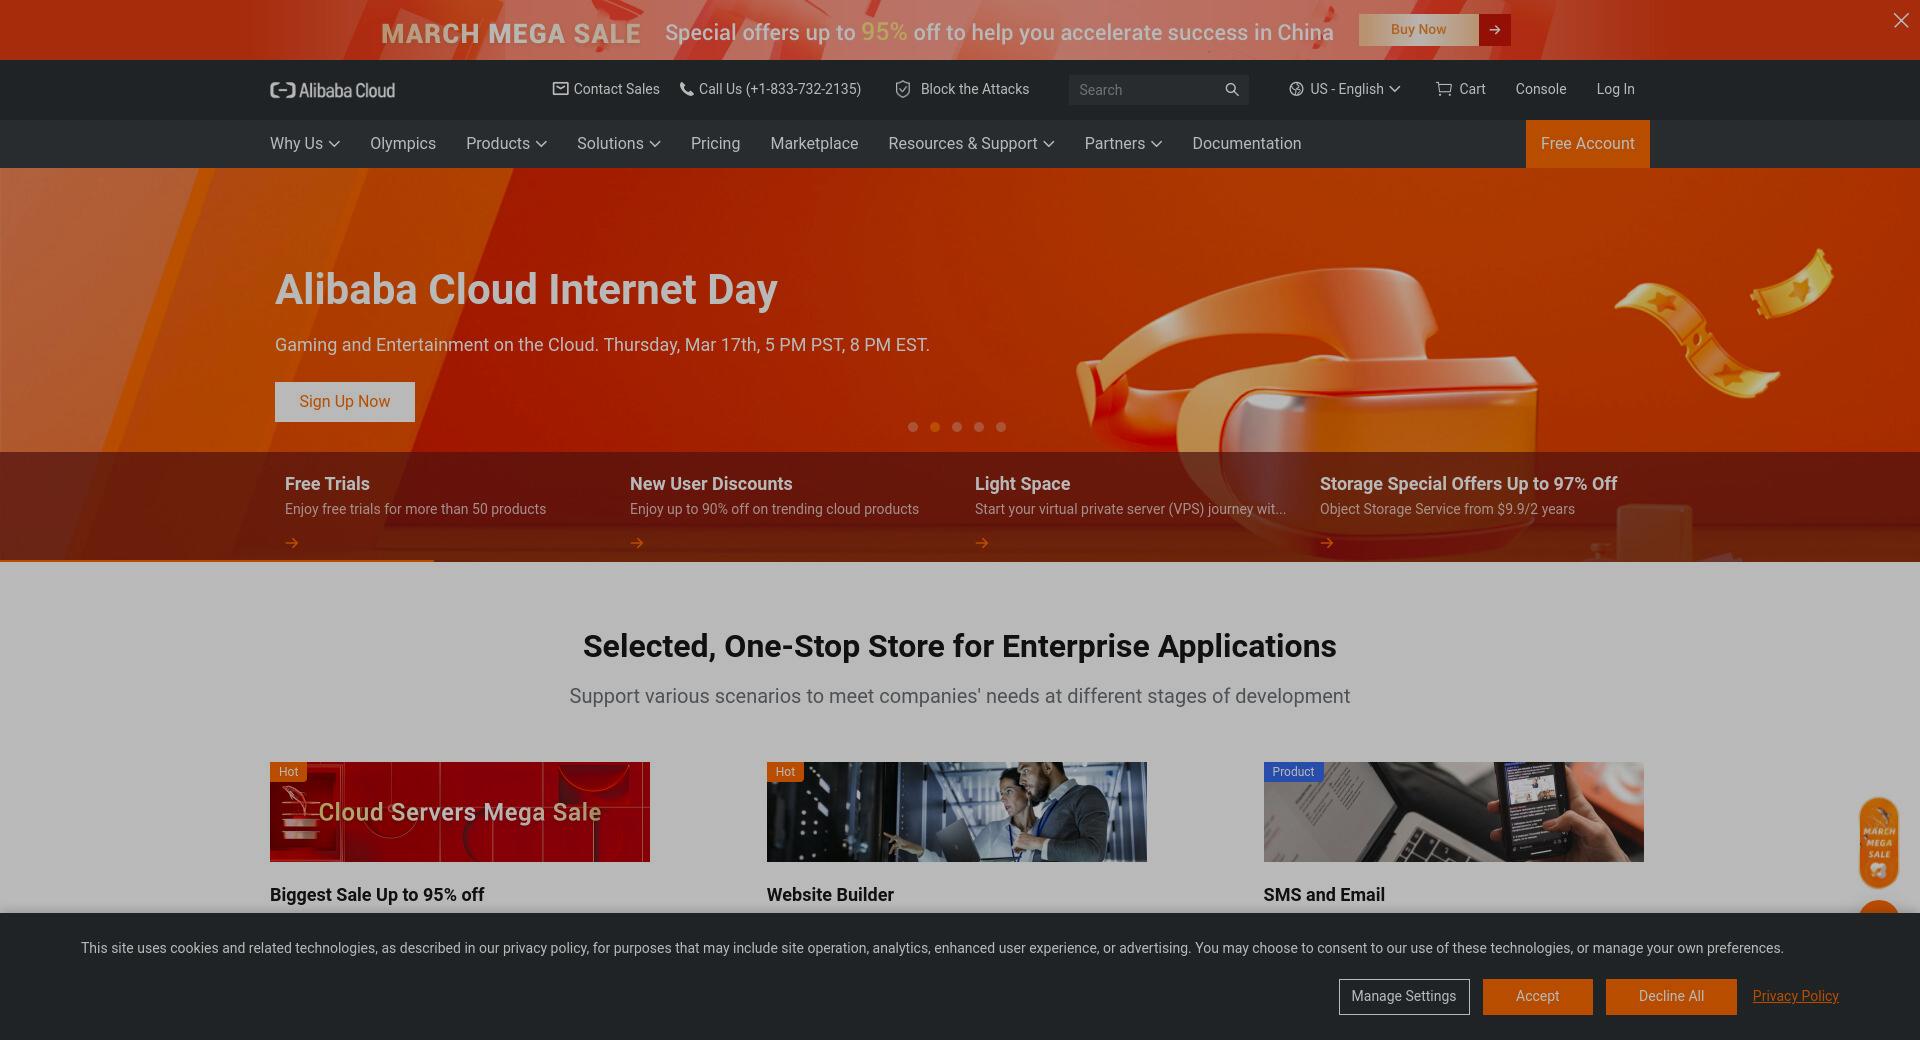This screenshot has width=1920, height=1040.
Task: Click the SMS and Email title text
Action: click(1324, 895)
